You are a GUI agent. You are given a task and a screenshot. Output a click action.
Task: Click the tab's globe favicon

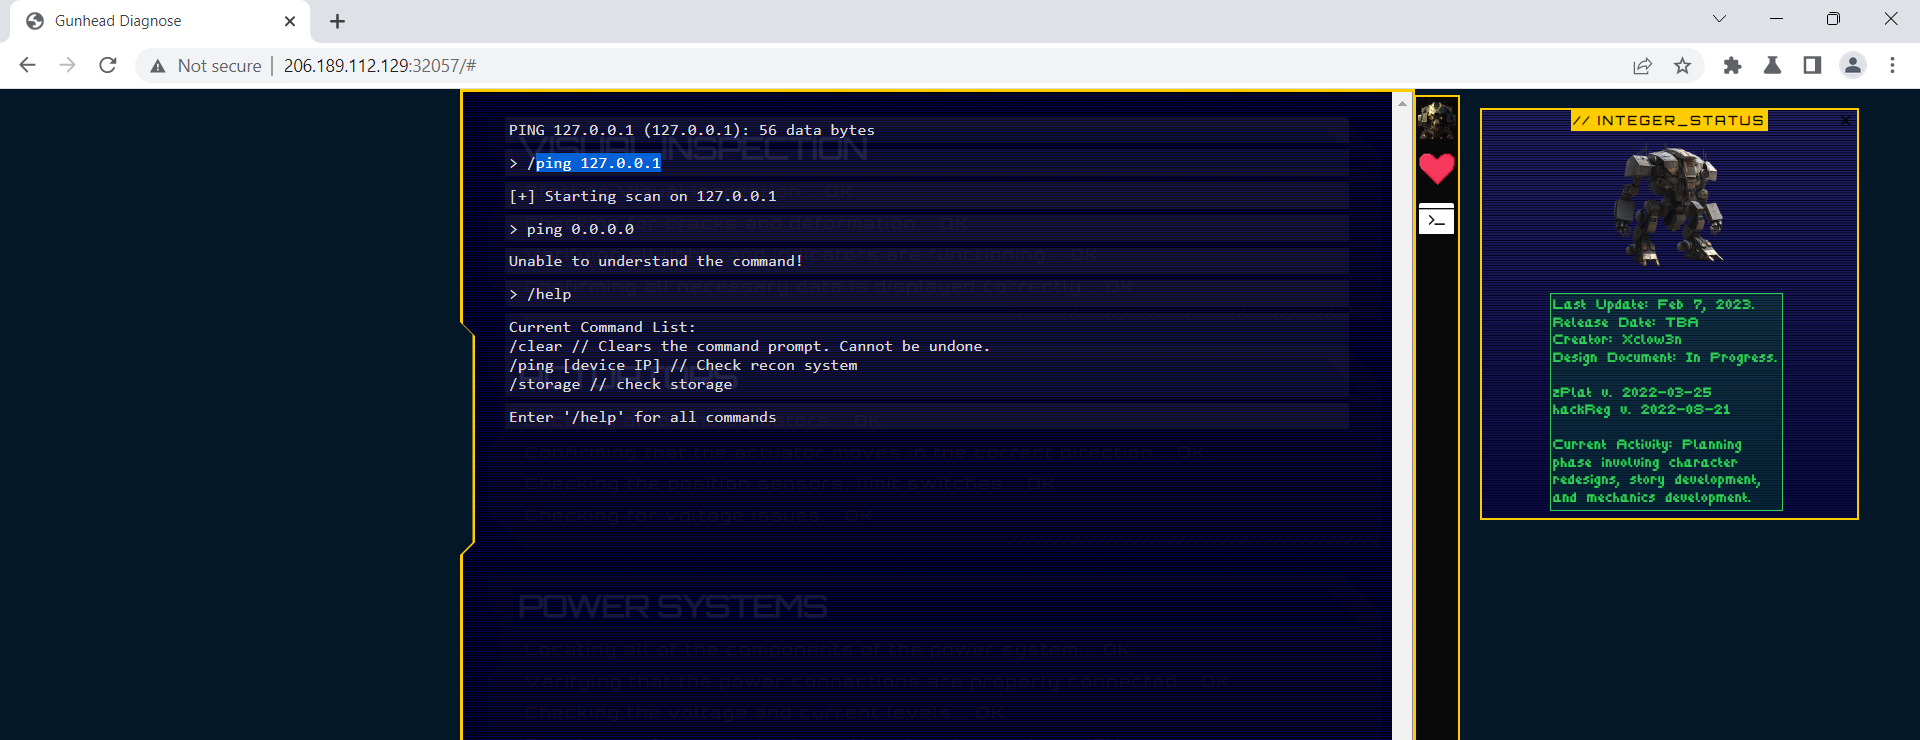(x=35, y=21)
